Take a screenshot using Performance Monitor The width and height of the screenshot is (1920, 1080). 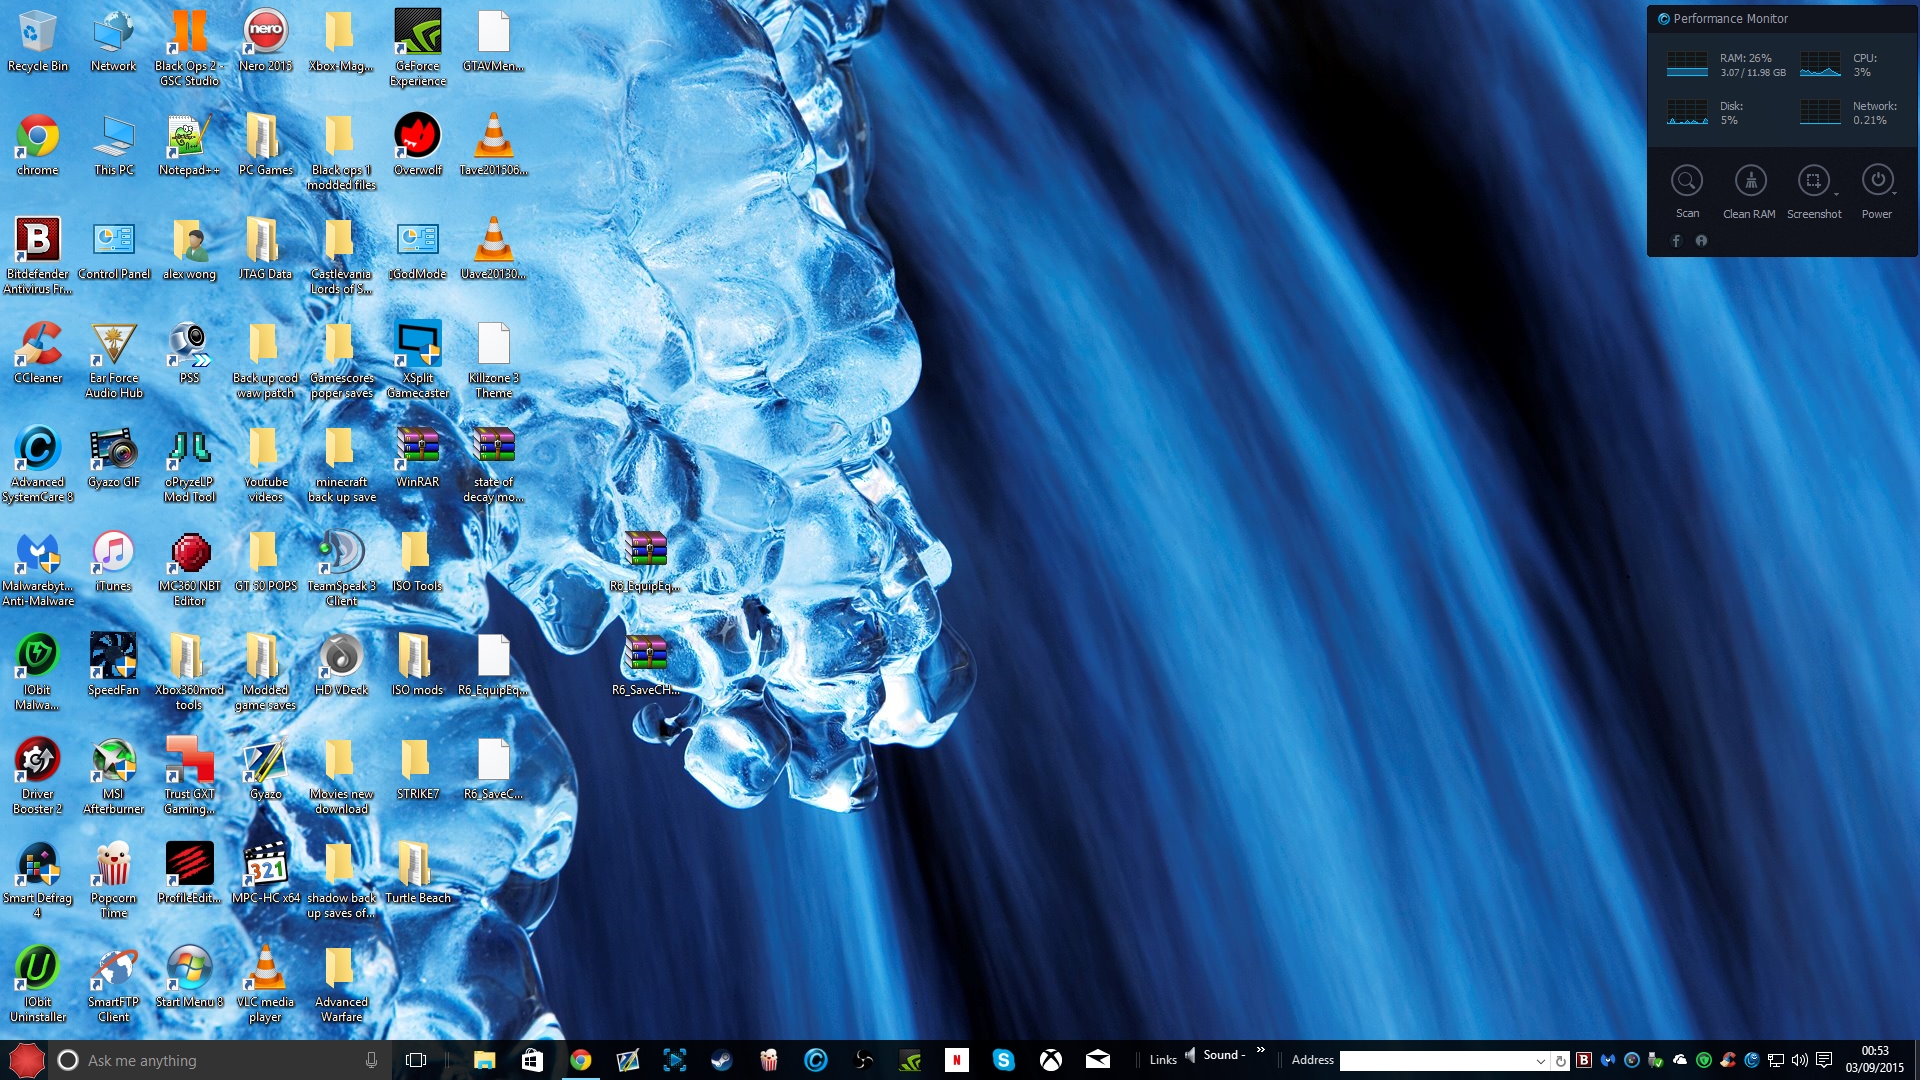[1814, 181]
